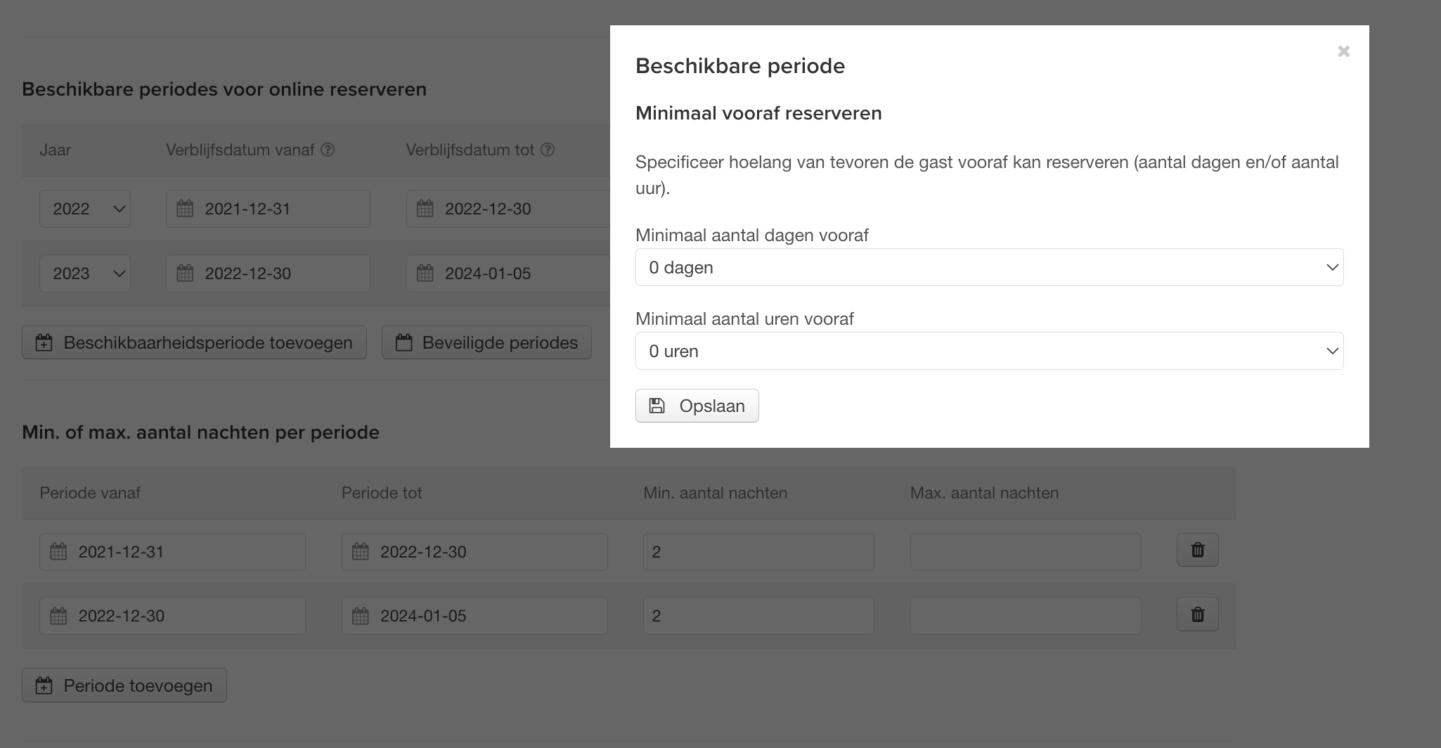1441x748 pixels.
Task: Delete the second nights period row
Action: [x=1197, y=615]
